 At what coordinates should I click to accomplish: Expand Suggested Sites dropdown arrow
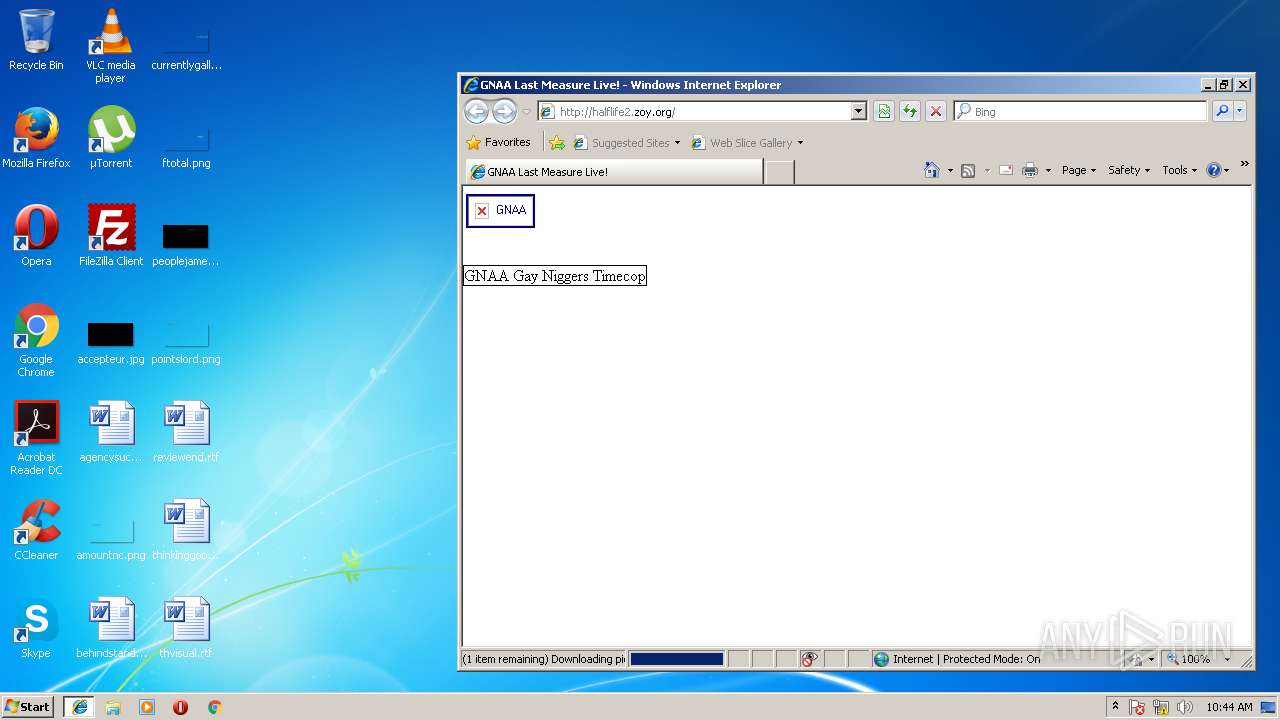point(677,143)
